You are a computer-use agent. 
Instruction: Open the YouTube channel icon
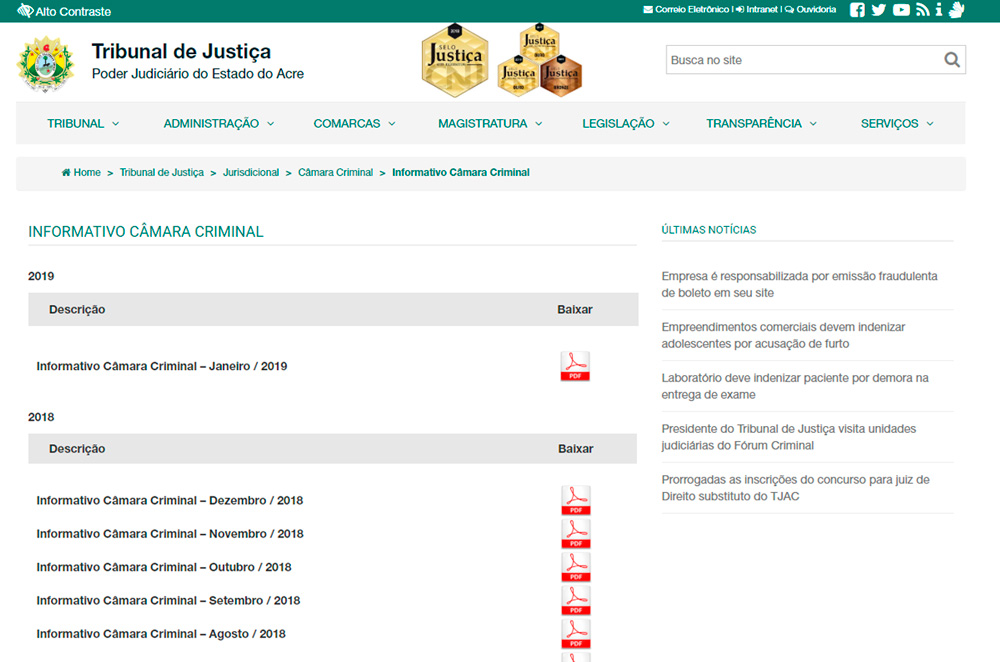(901, 10)
